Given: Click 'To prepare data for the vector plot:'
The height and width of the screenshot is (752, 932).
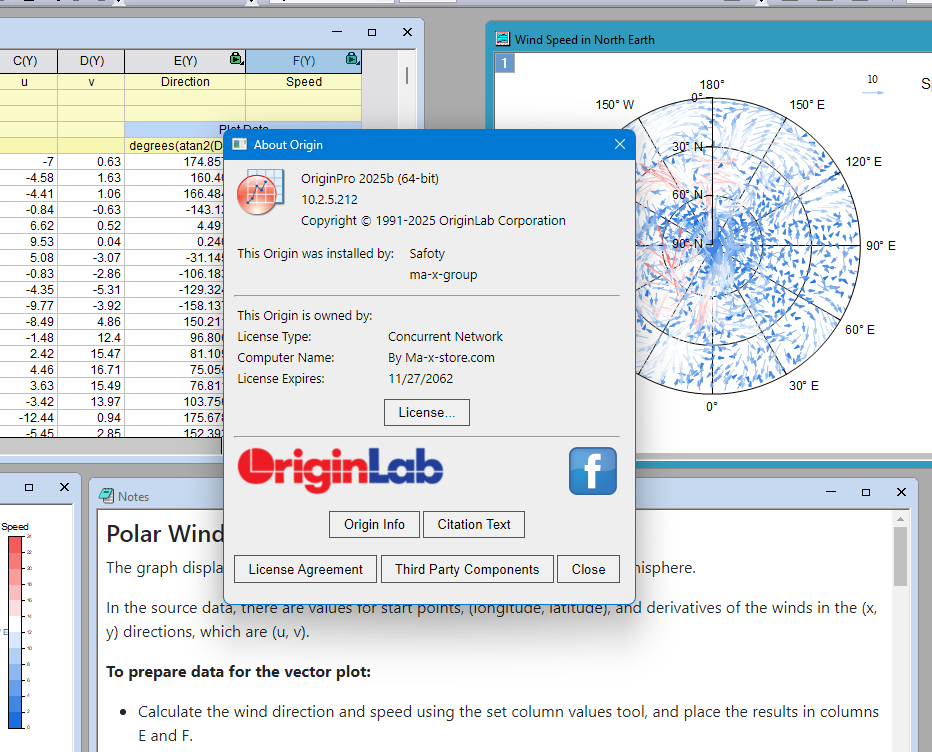Looking at the screenshot, I should 238,672.
